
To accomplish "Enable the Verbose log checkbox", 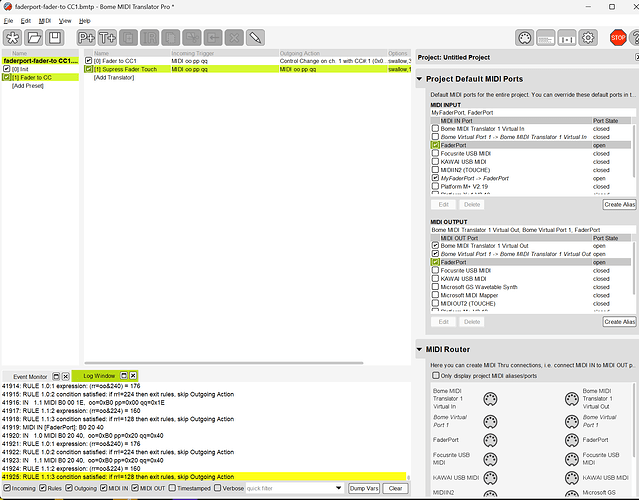I will point(217,488).
